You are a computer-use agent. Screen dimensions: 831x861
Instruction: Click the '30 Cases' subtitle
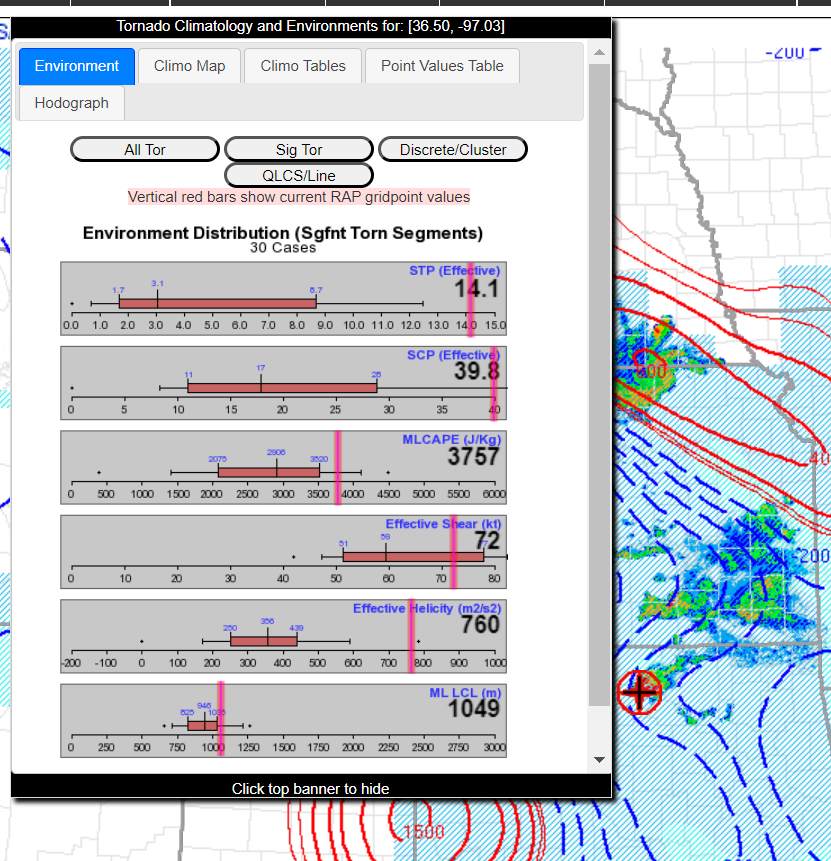point(283,248)
